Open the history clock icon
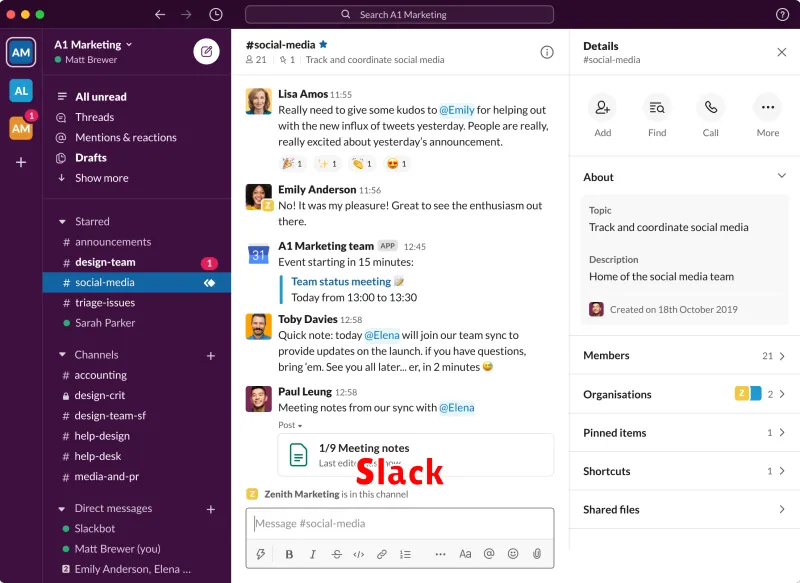The image size is (800, 583). (216, 14)
